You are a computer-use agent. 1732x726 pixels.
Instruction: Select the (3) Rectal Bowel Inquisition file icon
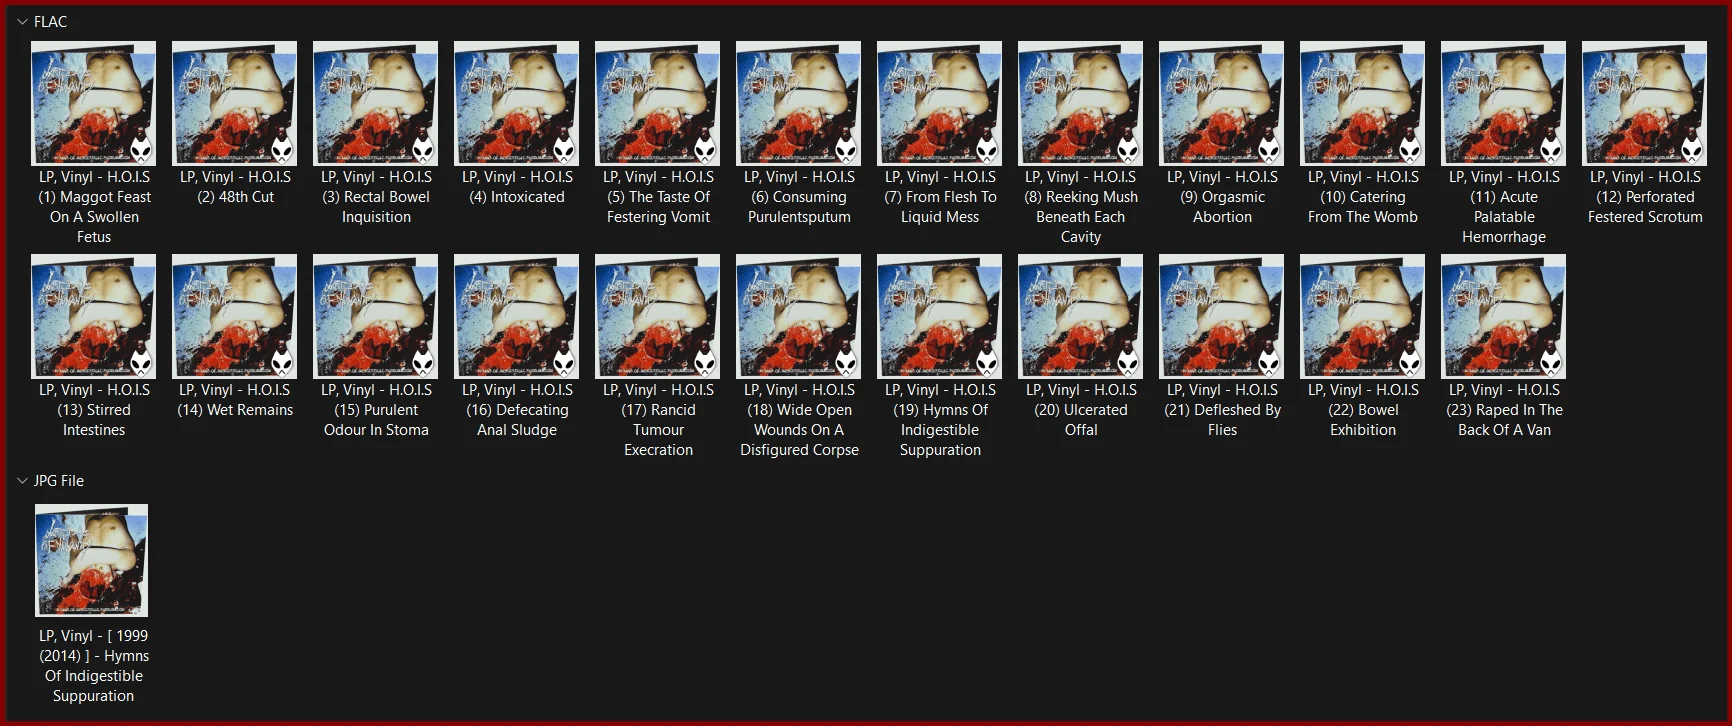pyautogui.click(x=376, y=103)
